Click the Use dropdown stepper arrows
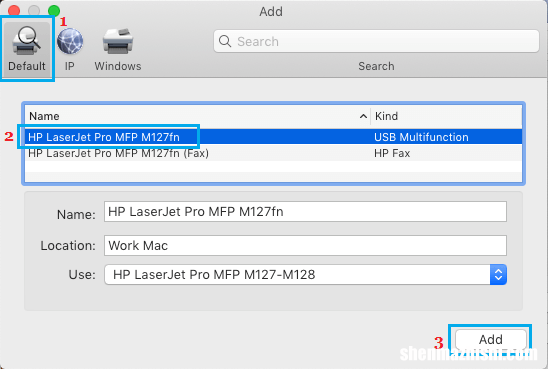Viewport: 548px width, 369px height. (x=498, y=274)
